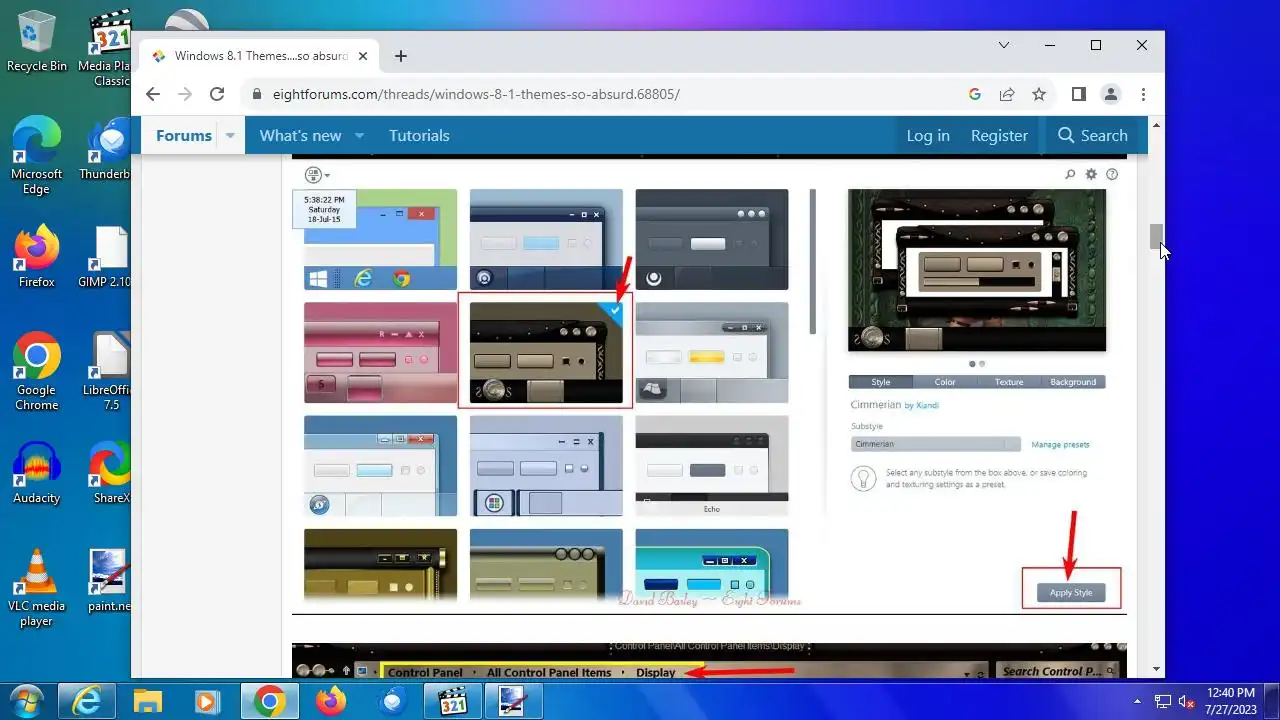Open the tab search chevron
The image size is (1280, 720).
(1004, 45)
